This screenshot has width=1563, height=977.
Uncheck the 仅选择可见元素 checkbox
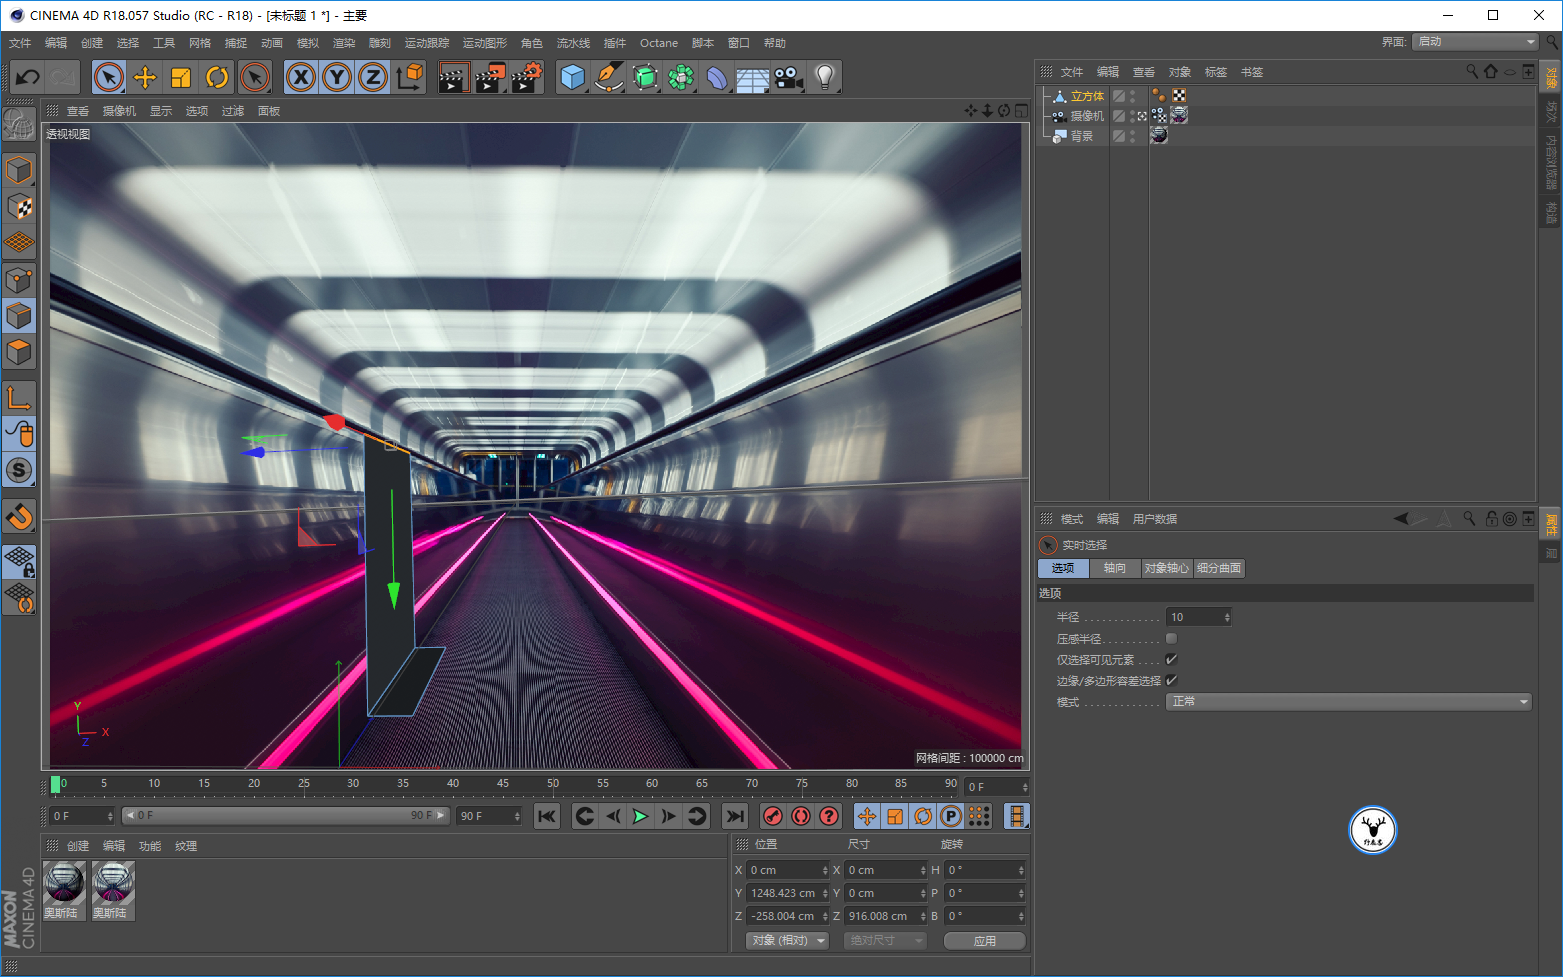click(1171, 660)
